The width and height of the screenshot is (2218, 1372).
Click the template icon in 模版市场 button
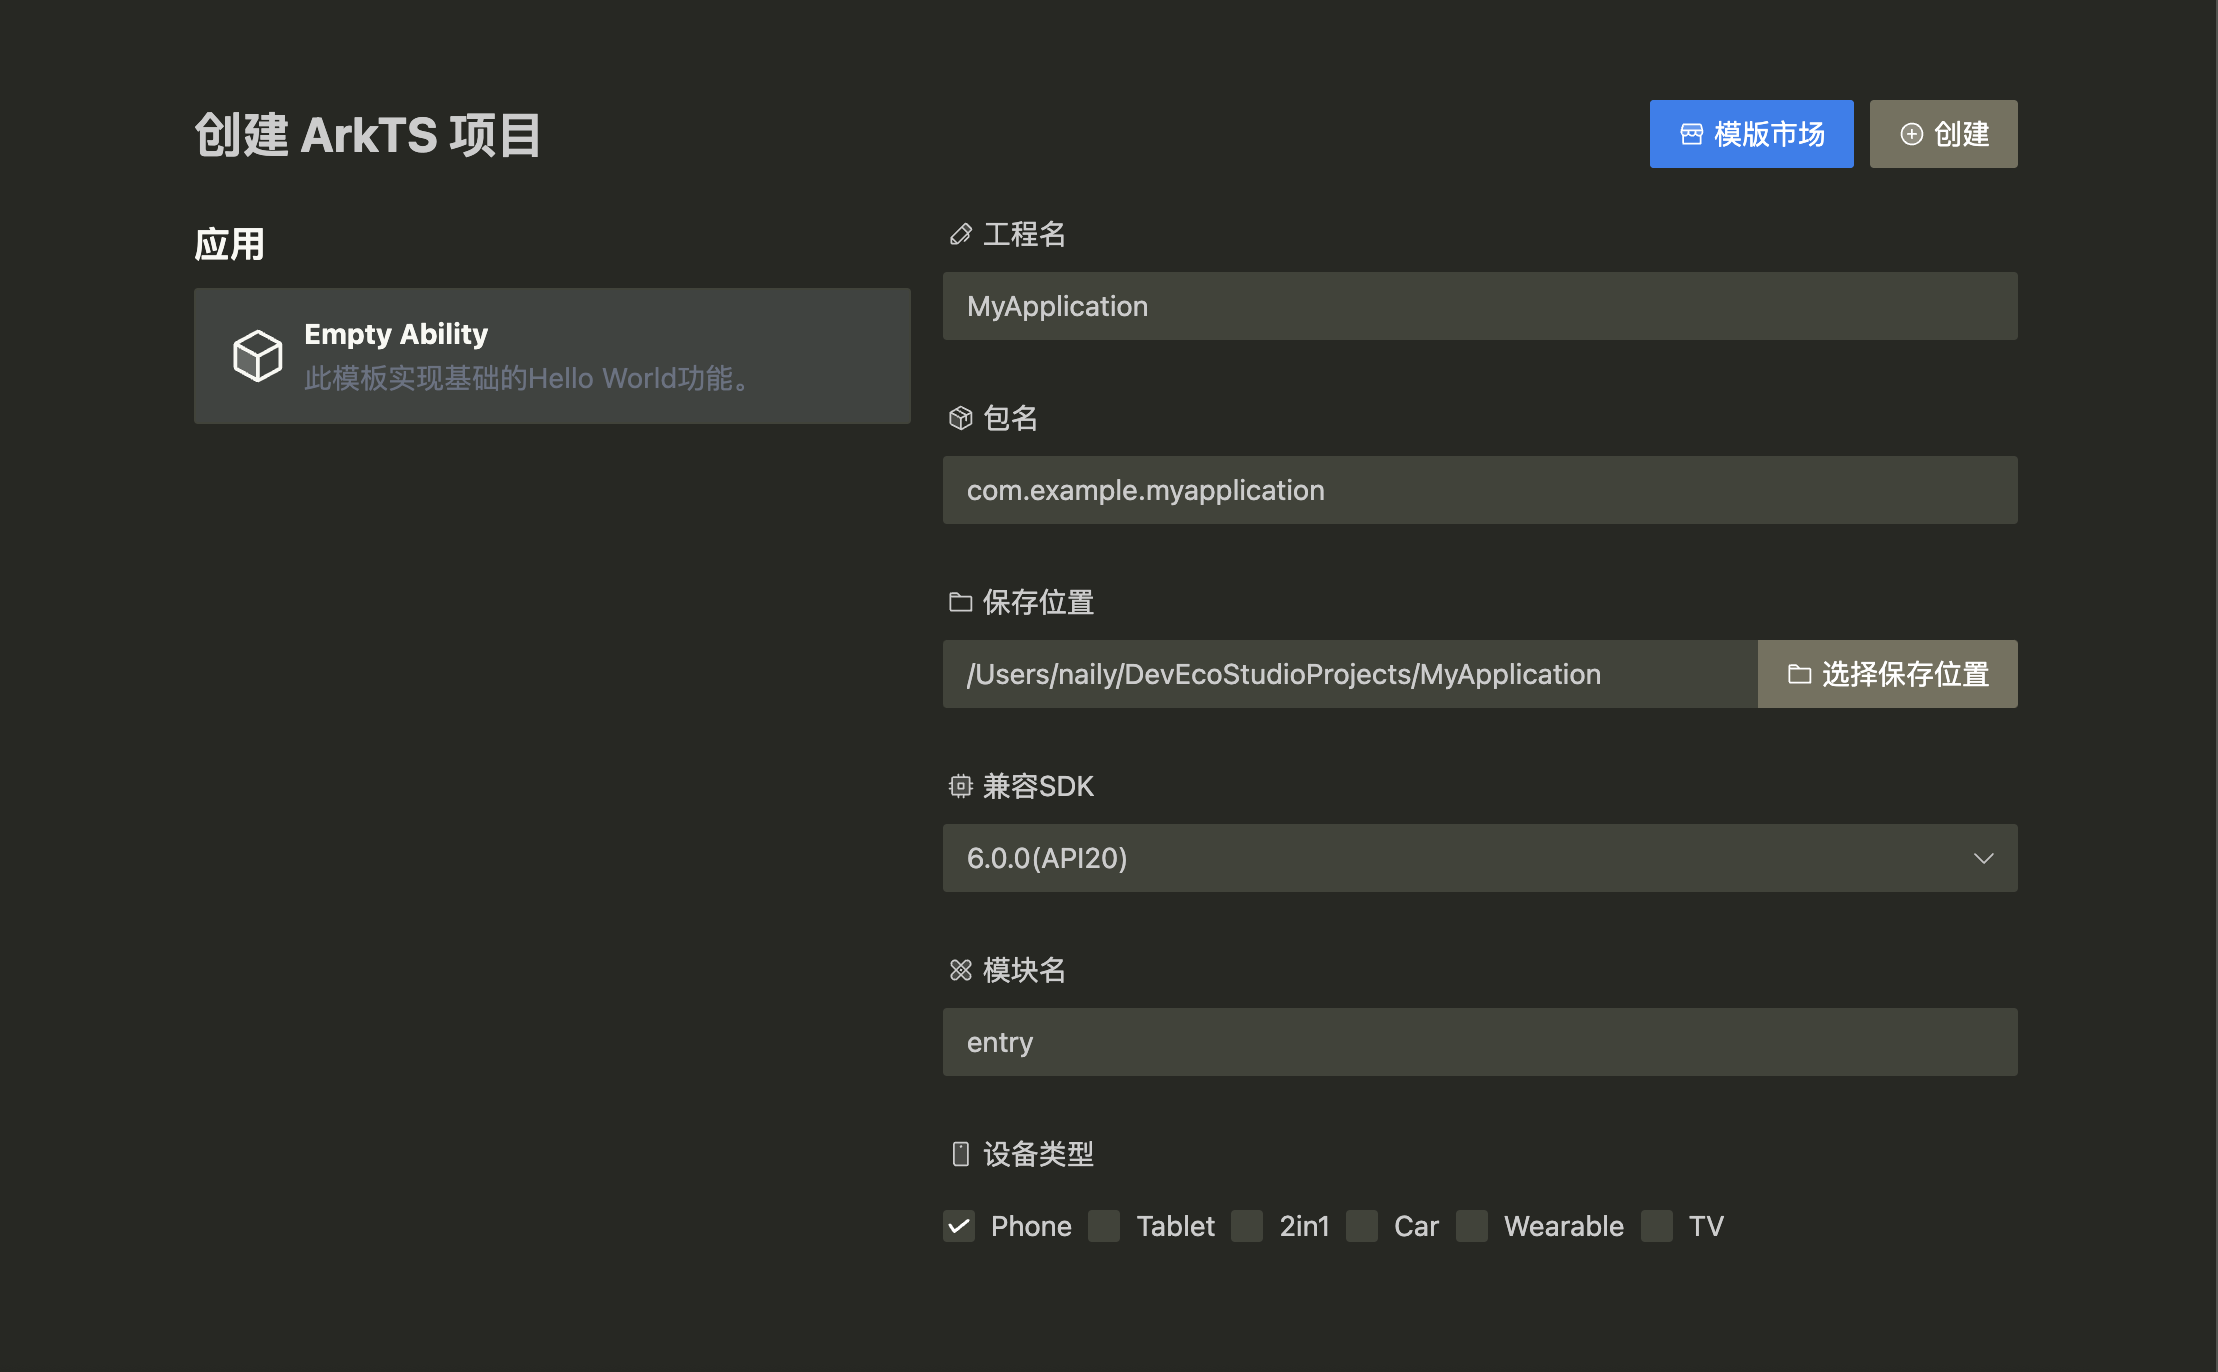click(1692, 134)
